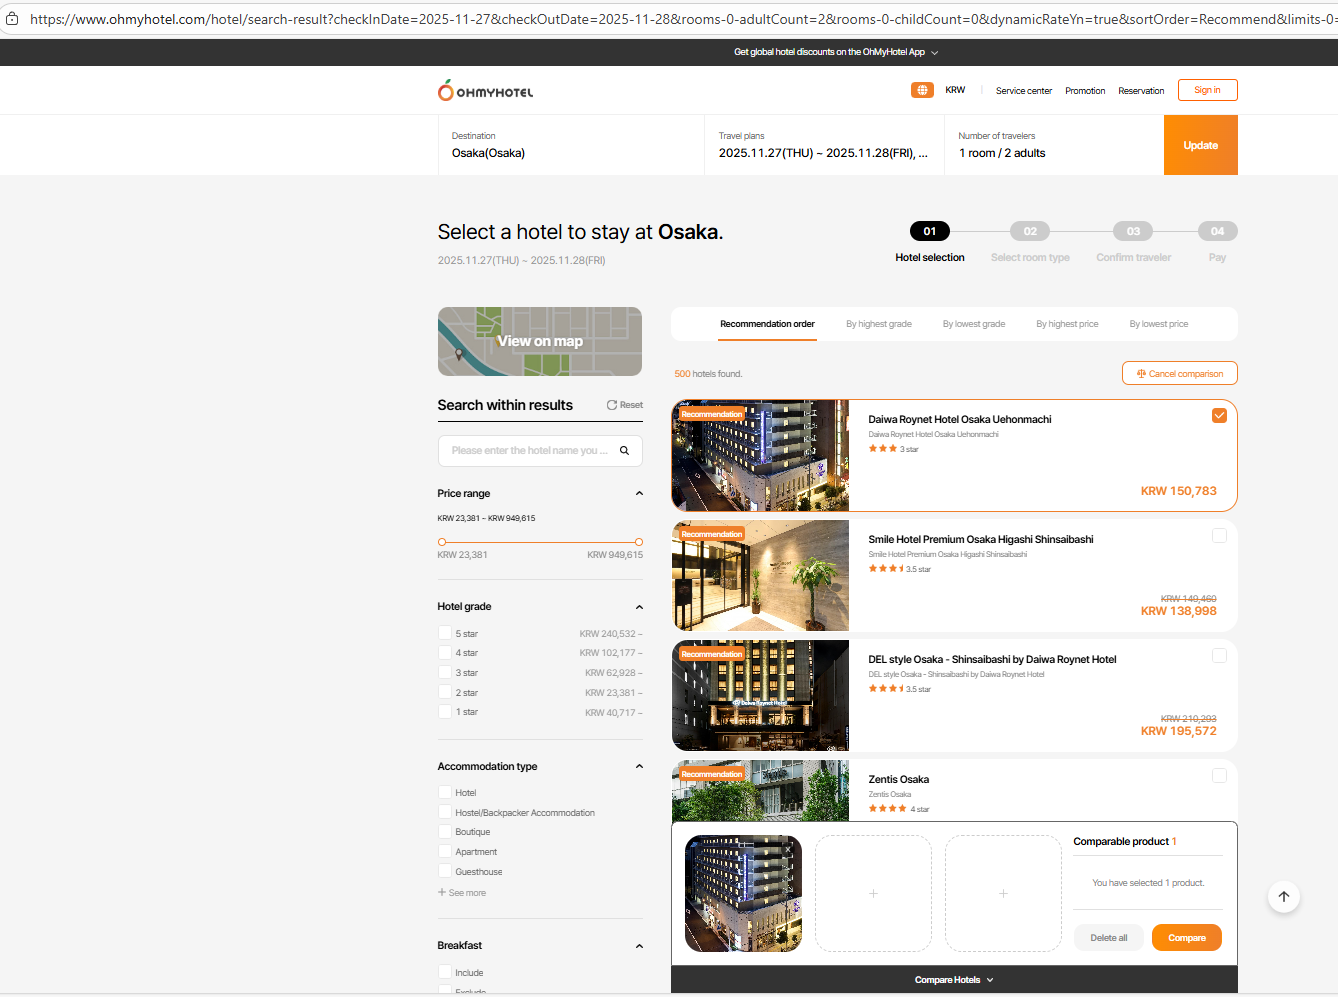Open the Reservation link
This screenshot has width=1338, height=997.
click(1141, 91)
